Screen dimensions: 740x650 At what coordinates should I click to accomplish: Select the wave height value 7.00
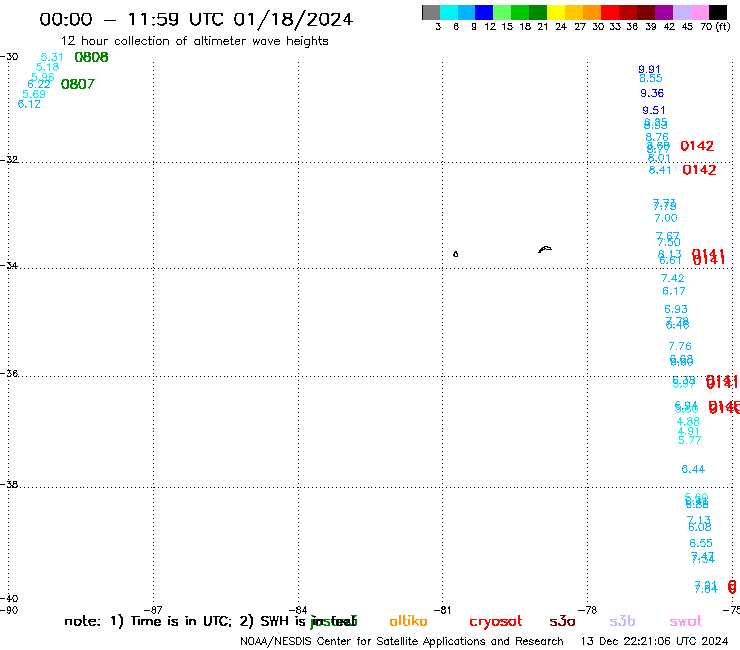coord(666,218)
